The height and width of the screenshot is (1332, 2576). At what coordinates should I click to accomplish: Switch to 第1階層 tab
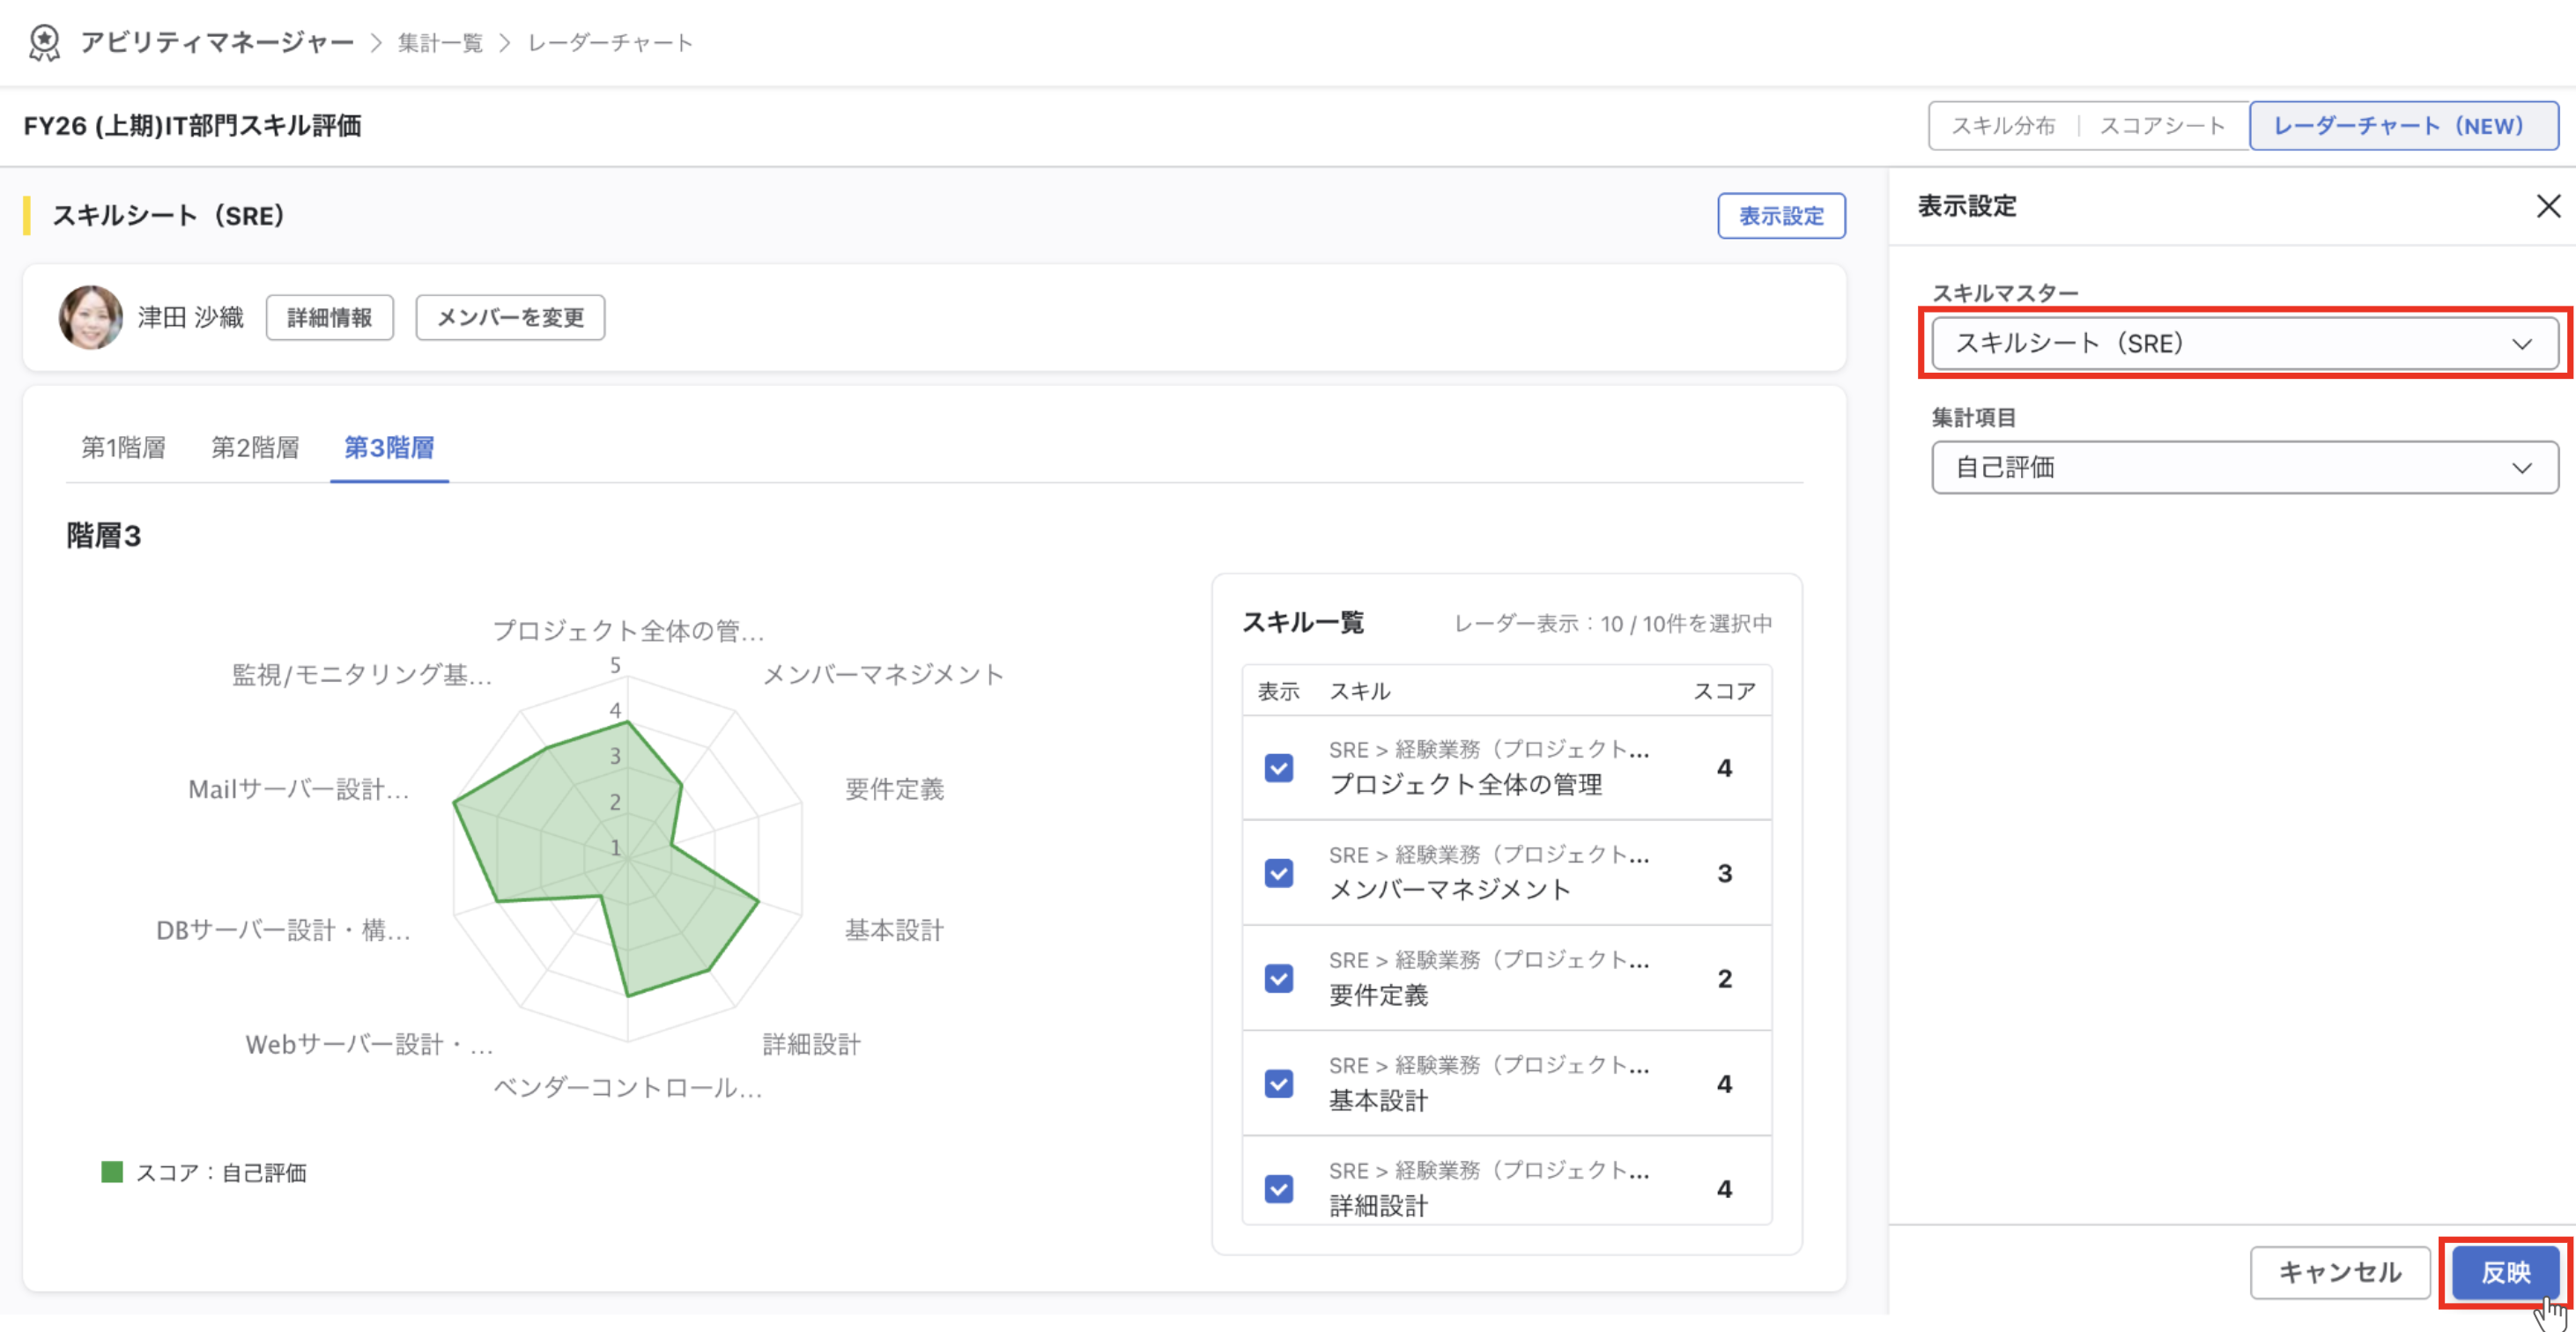(123, 448)
